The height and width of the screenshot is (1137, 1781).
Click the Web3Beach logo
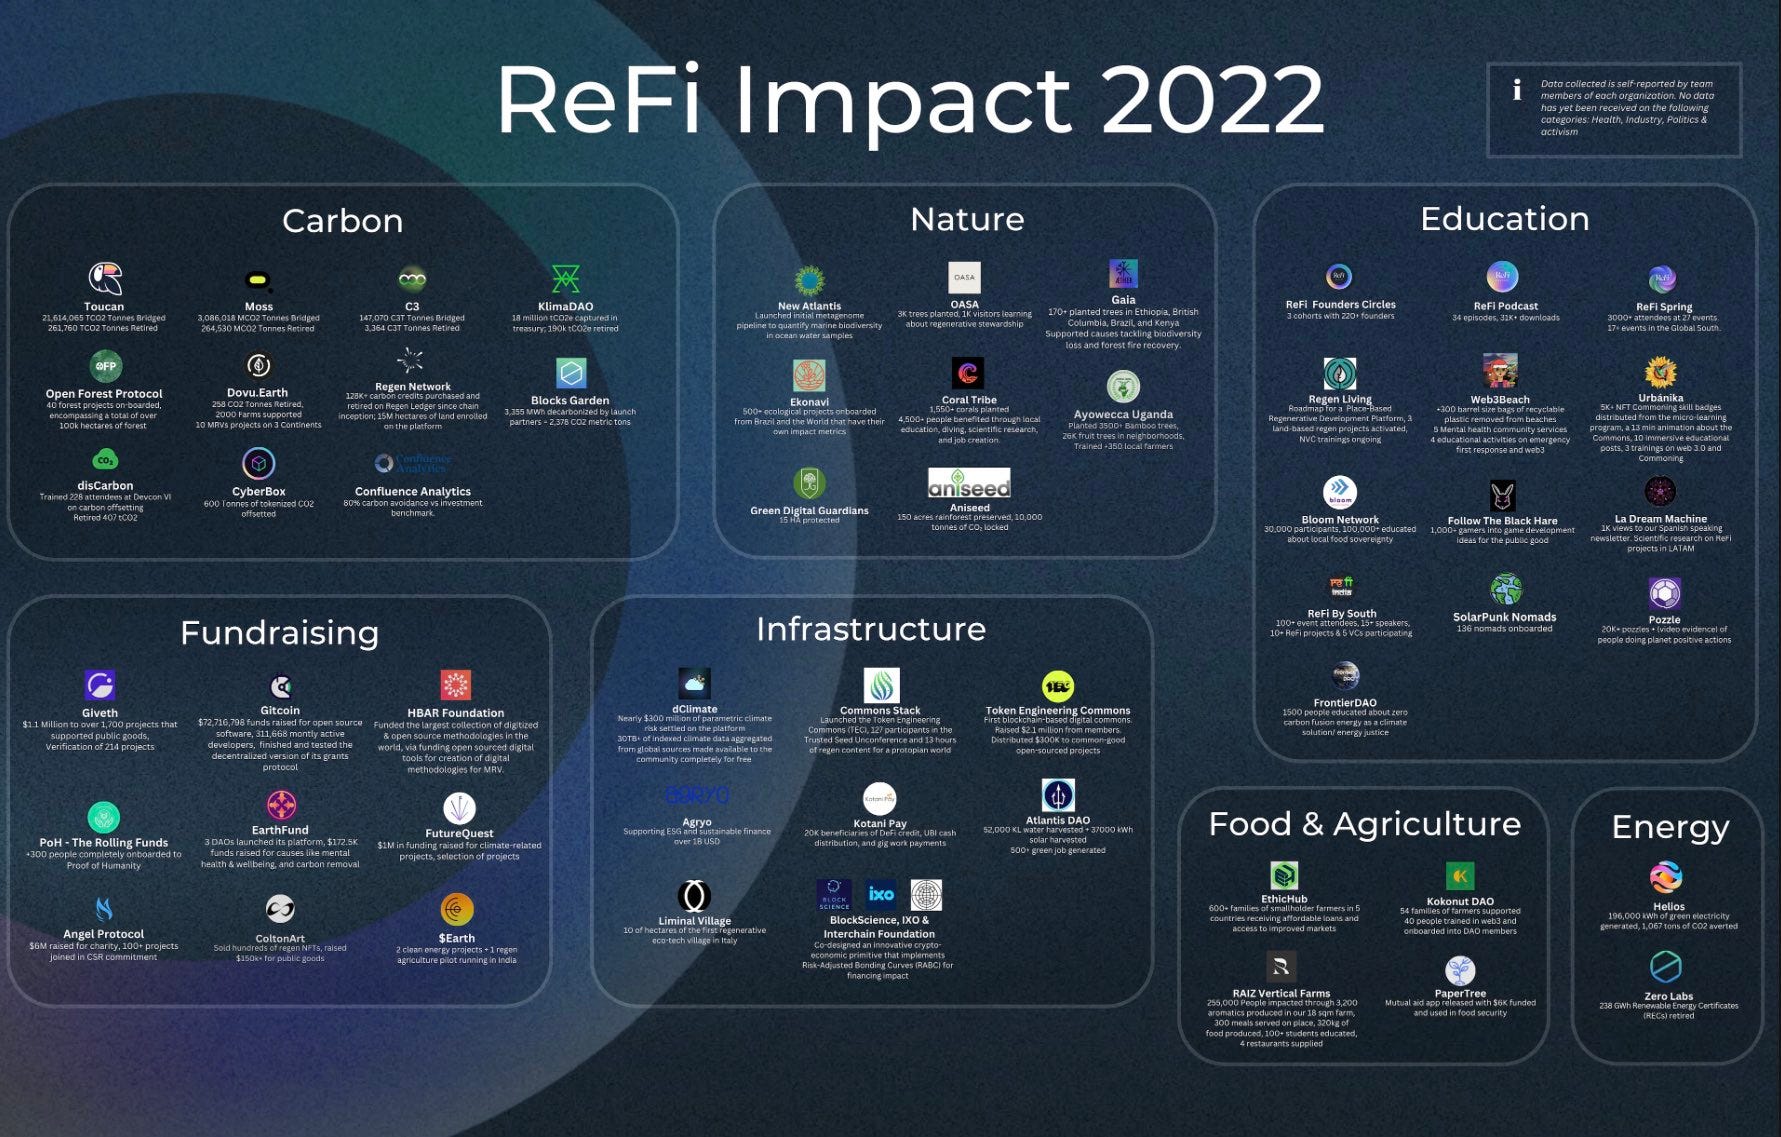coord(1500,371)
